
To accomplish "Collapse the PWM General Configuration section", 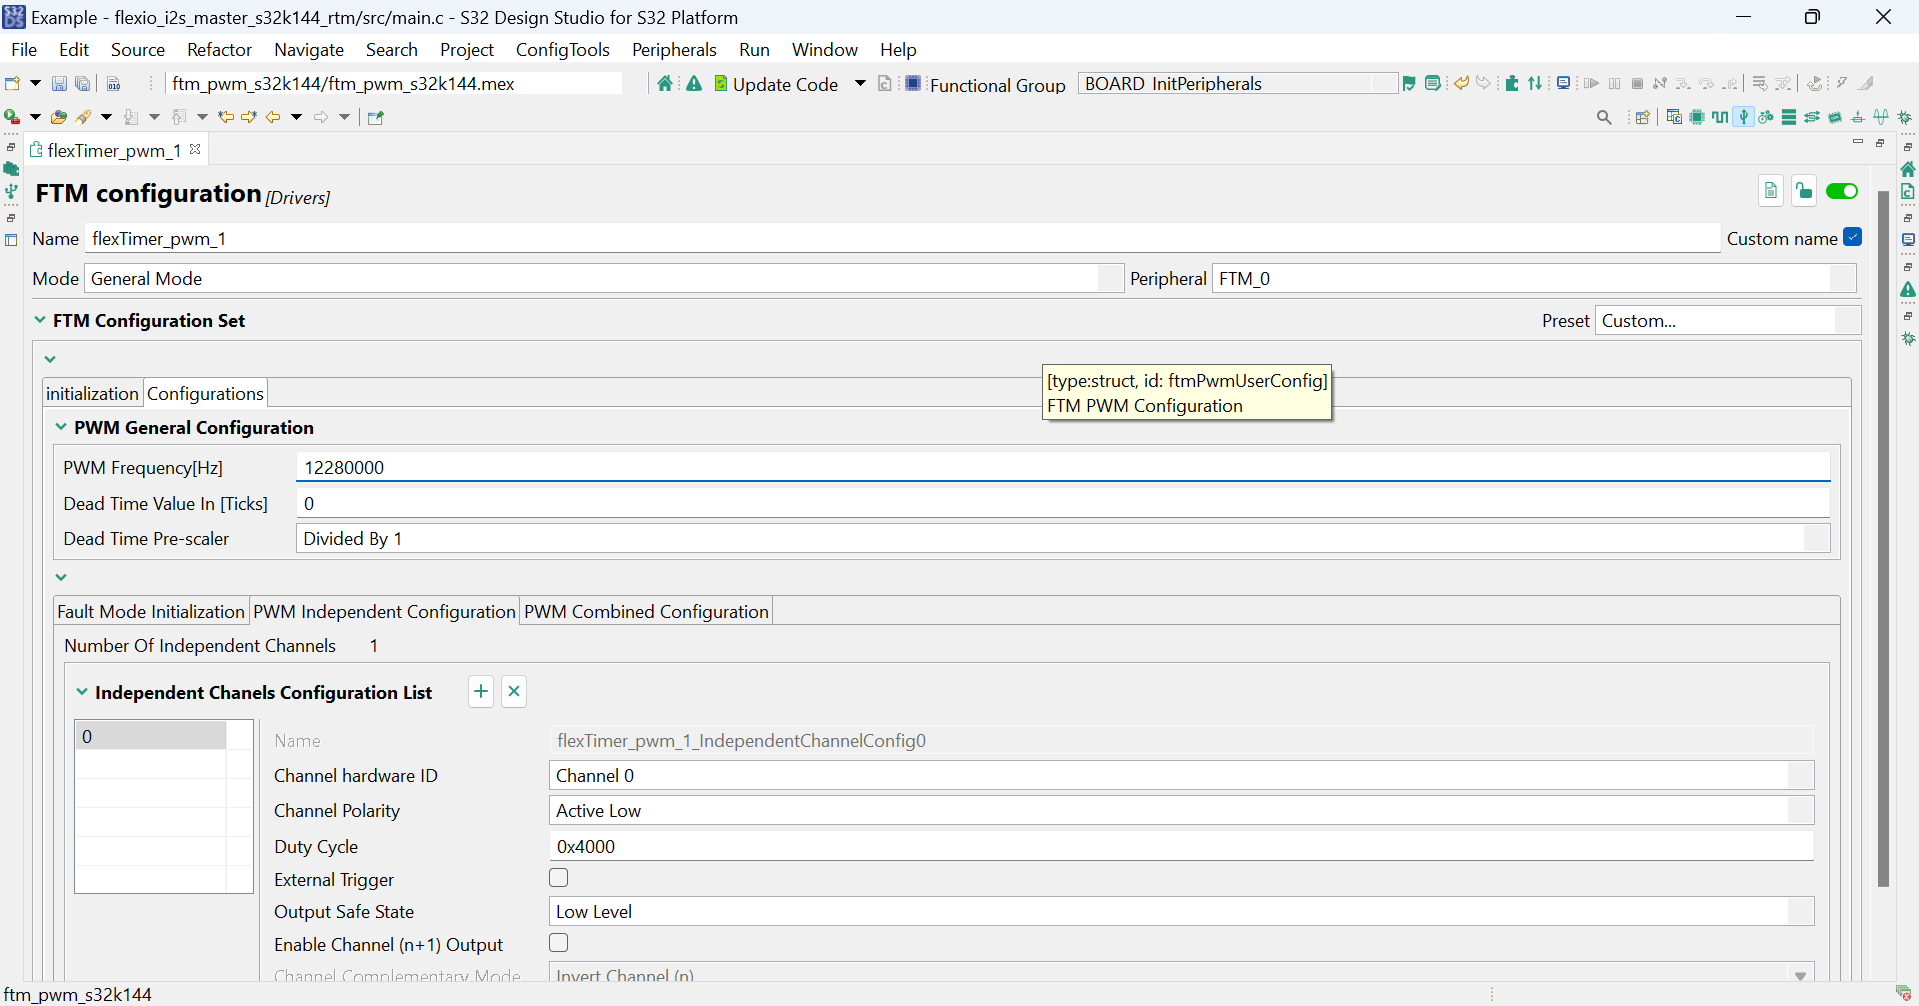I will 61,427.
